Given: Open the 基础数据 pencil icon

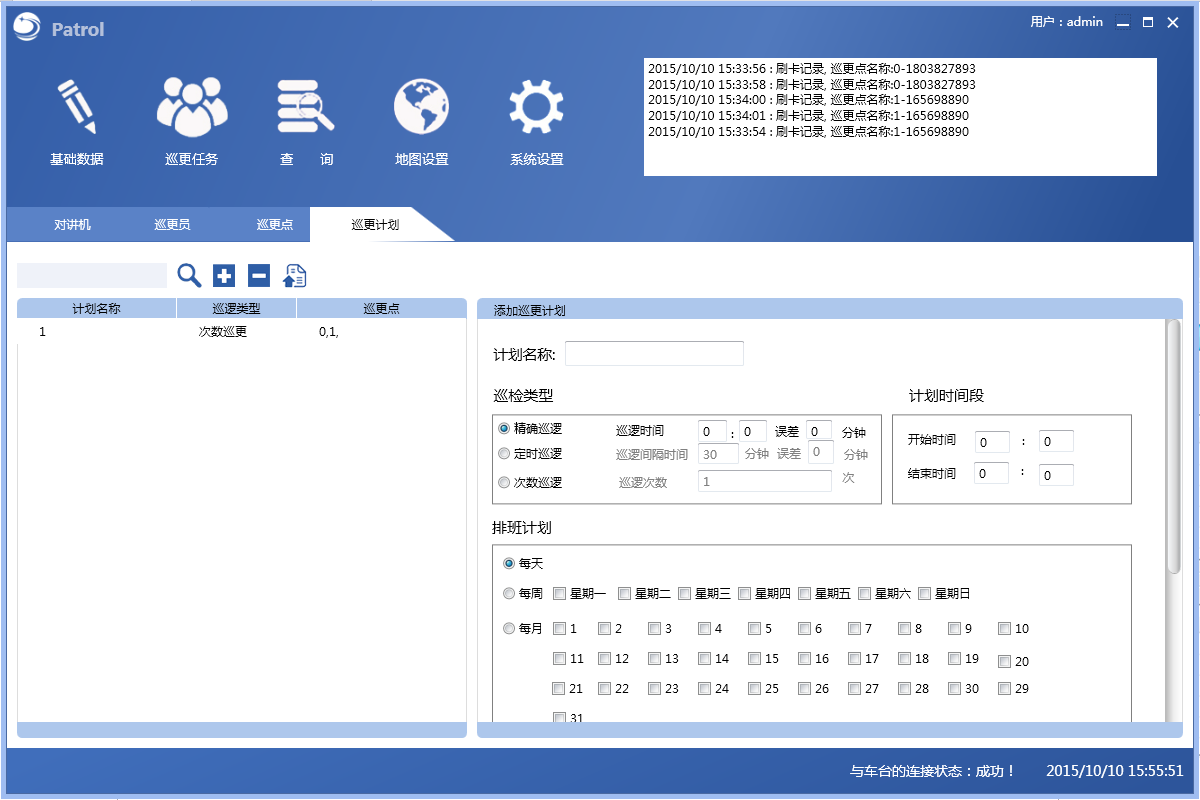Looking at the screenshot, I should (76, 108).
